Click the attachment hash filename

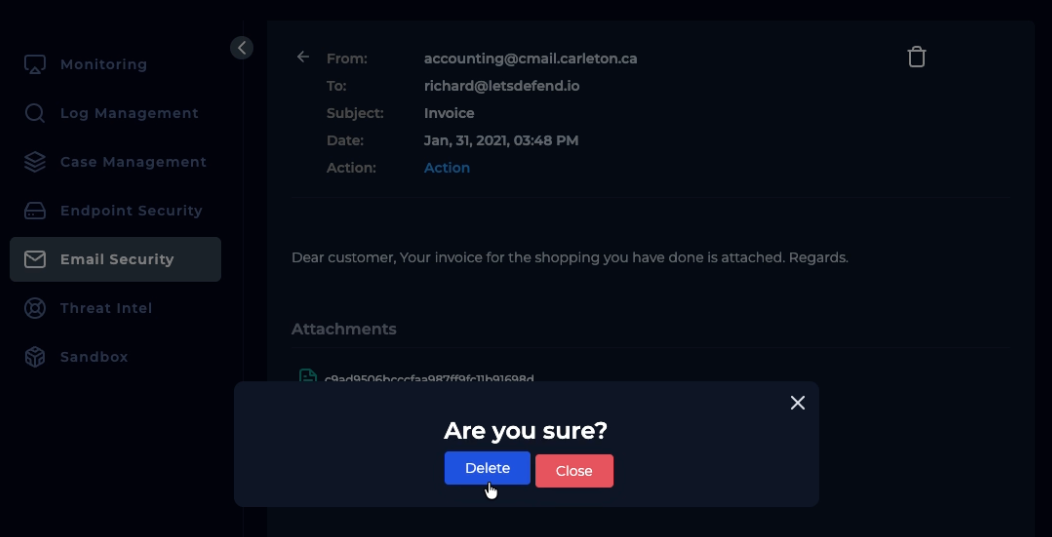pyautogui.click(x=429, y=378)
